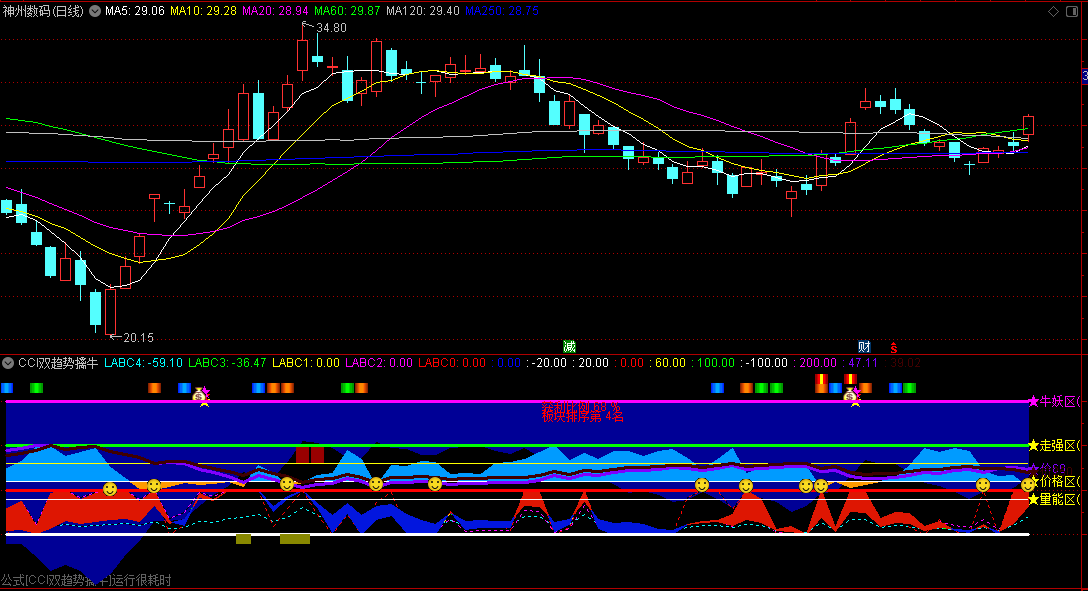
Task: Click the money bag icon below the 财 marker
Action: (x=851, y=395)
